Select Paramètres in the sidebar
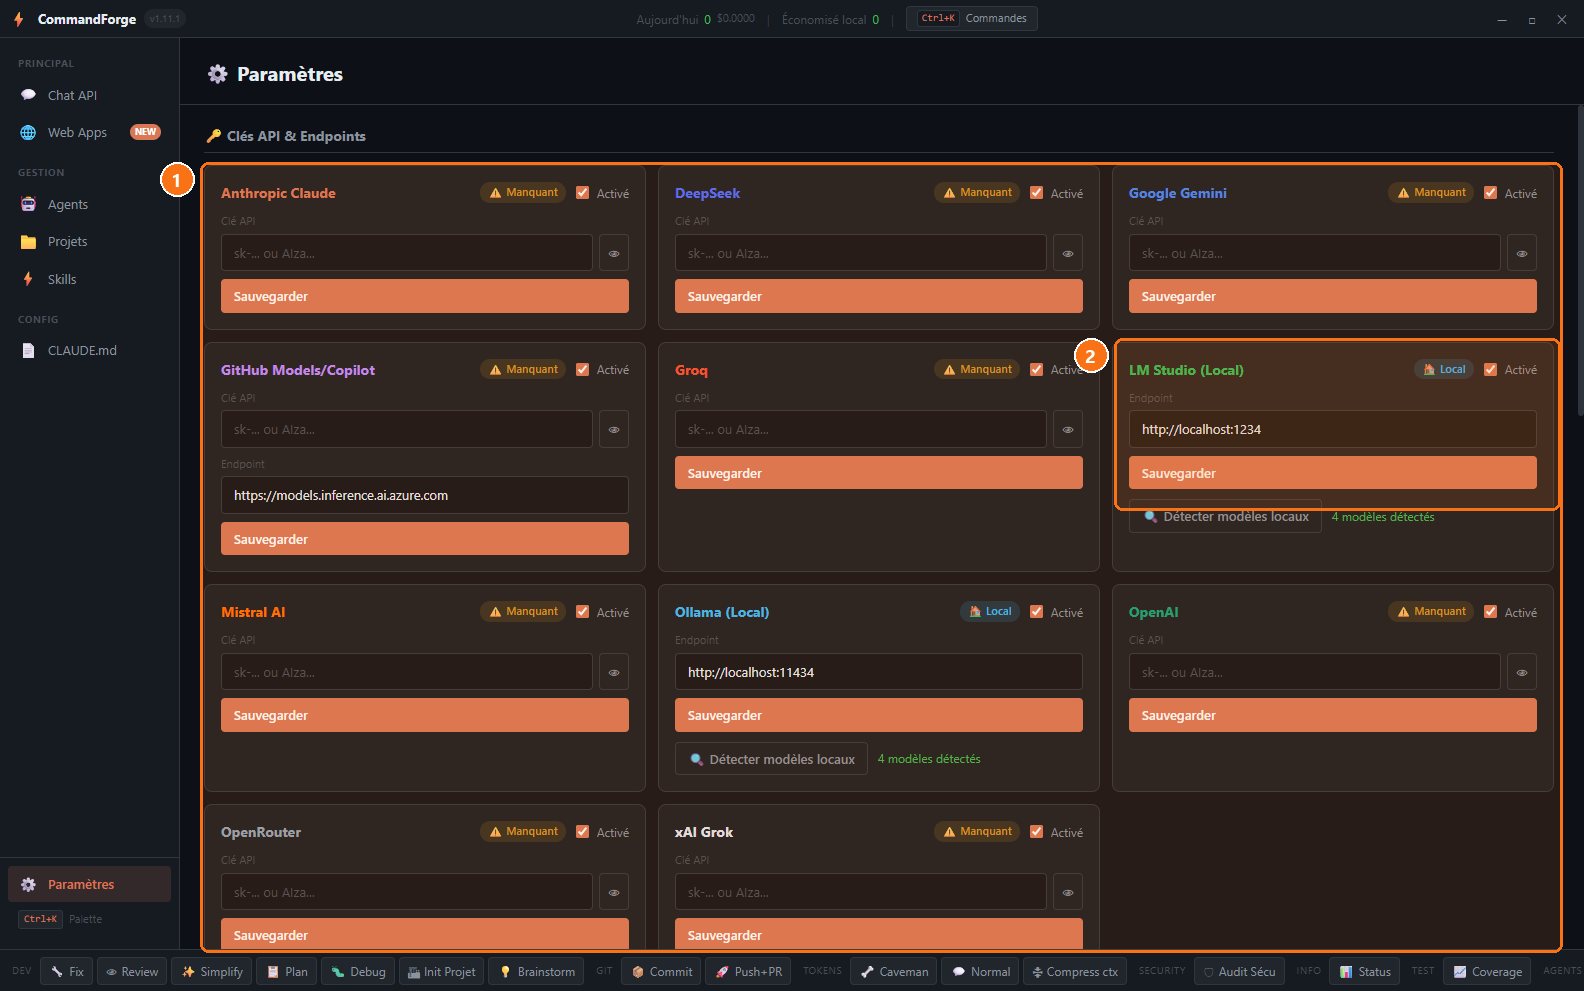Image resolution: width=1584 pixels, height=991 pixels. tap(89, 884)
